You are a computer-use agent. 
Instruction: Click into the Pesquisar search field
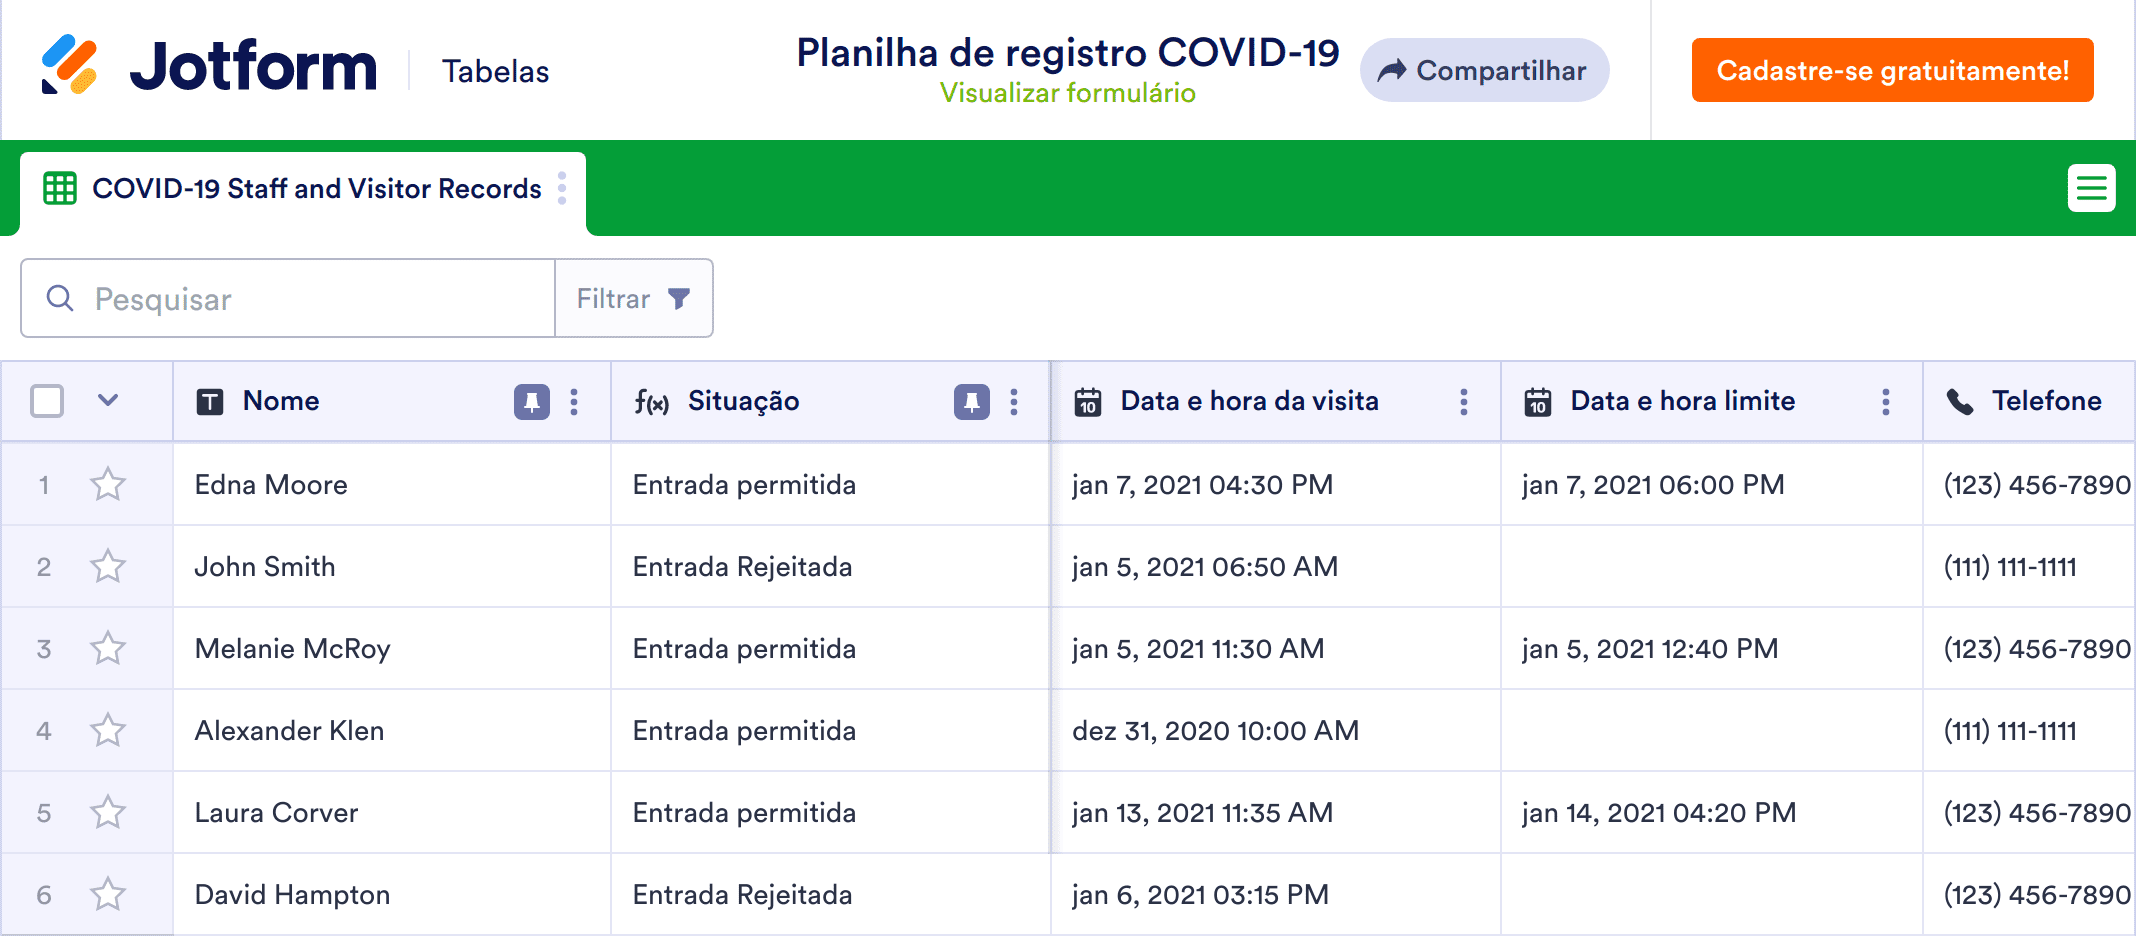[x=310, y=299]
